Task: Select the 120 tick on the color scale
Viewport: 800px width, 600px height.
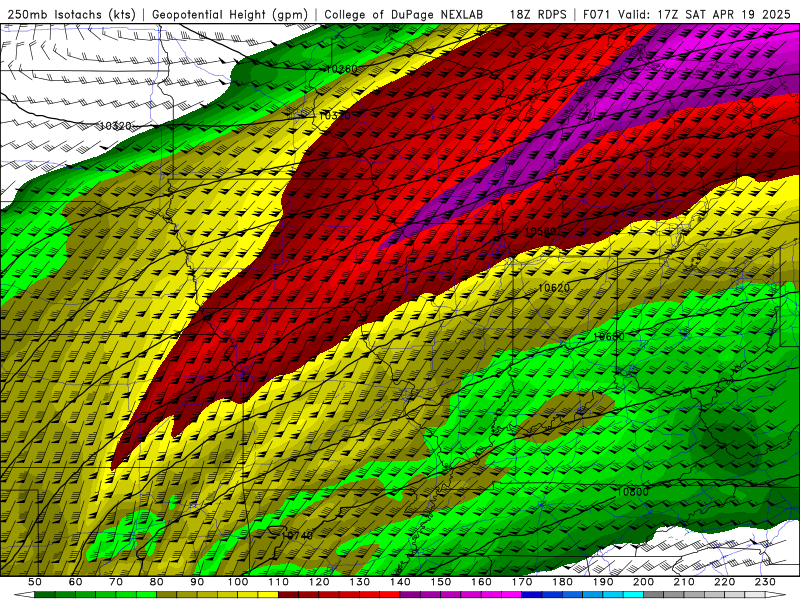Action: (x=319, y=582)
